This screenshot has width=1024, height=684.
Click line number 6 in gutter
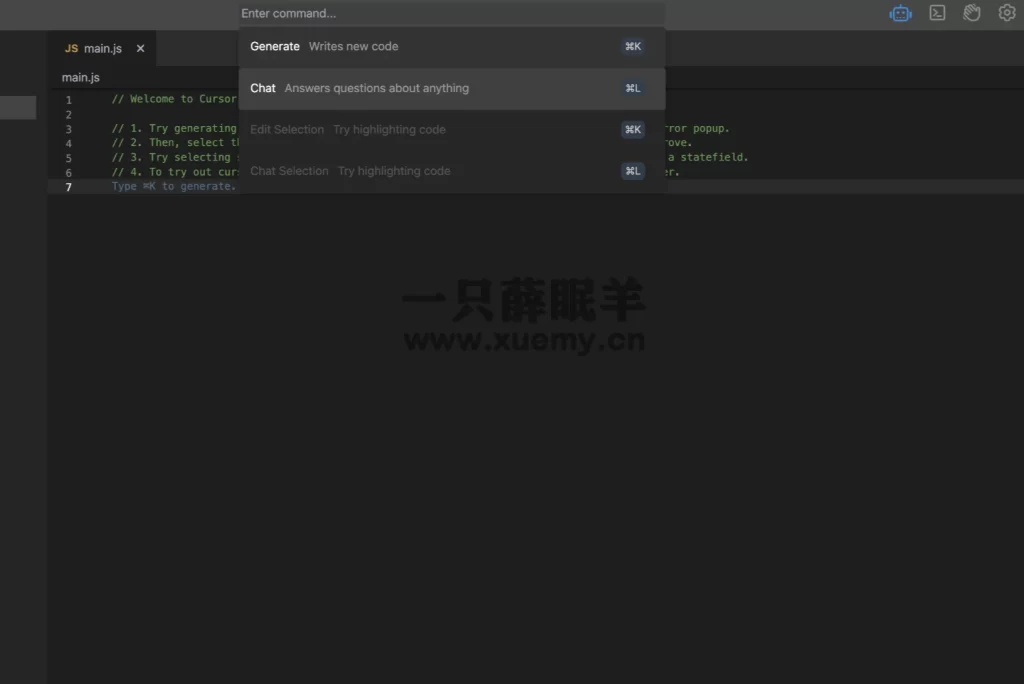pos(69,172)
